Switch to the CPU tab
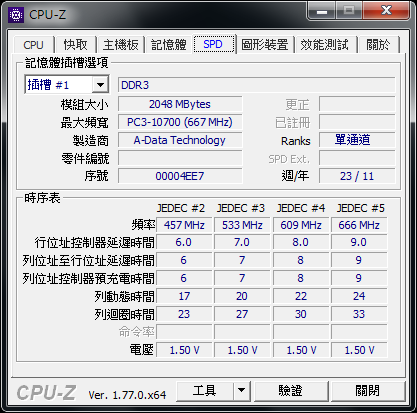Viewport: 417px width, 413px height. (x=33, y=45)
